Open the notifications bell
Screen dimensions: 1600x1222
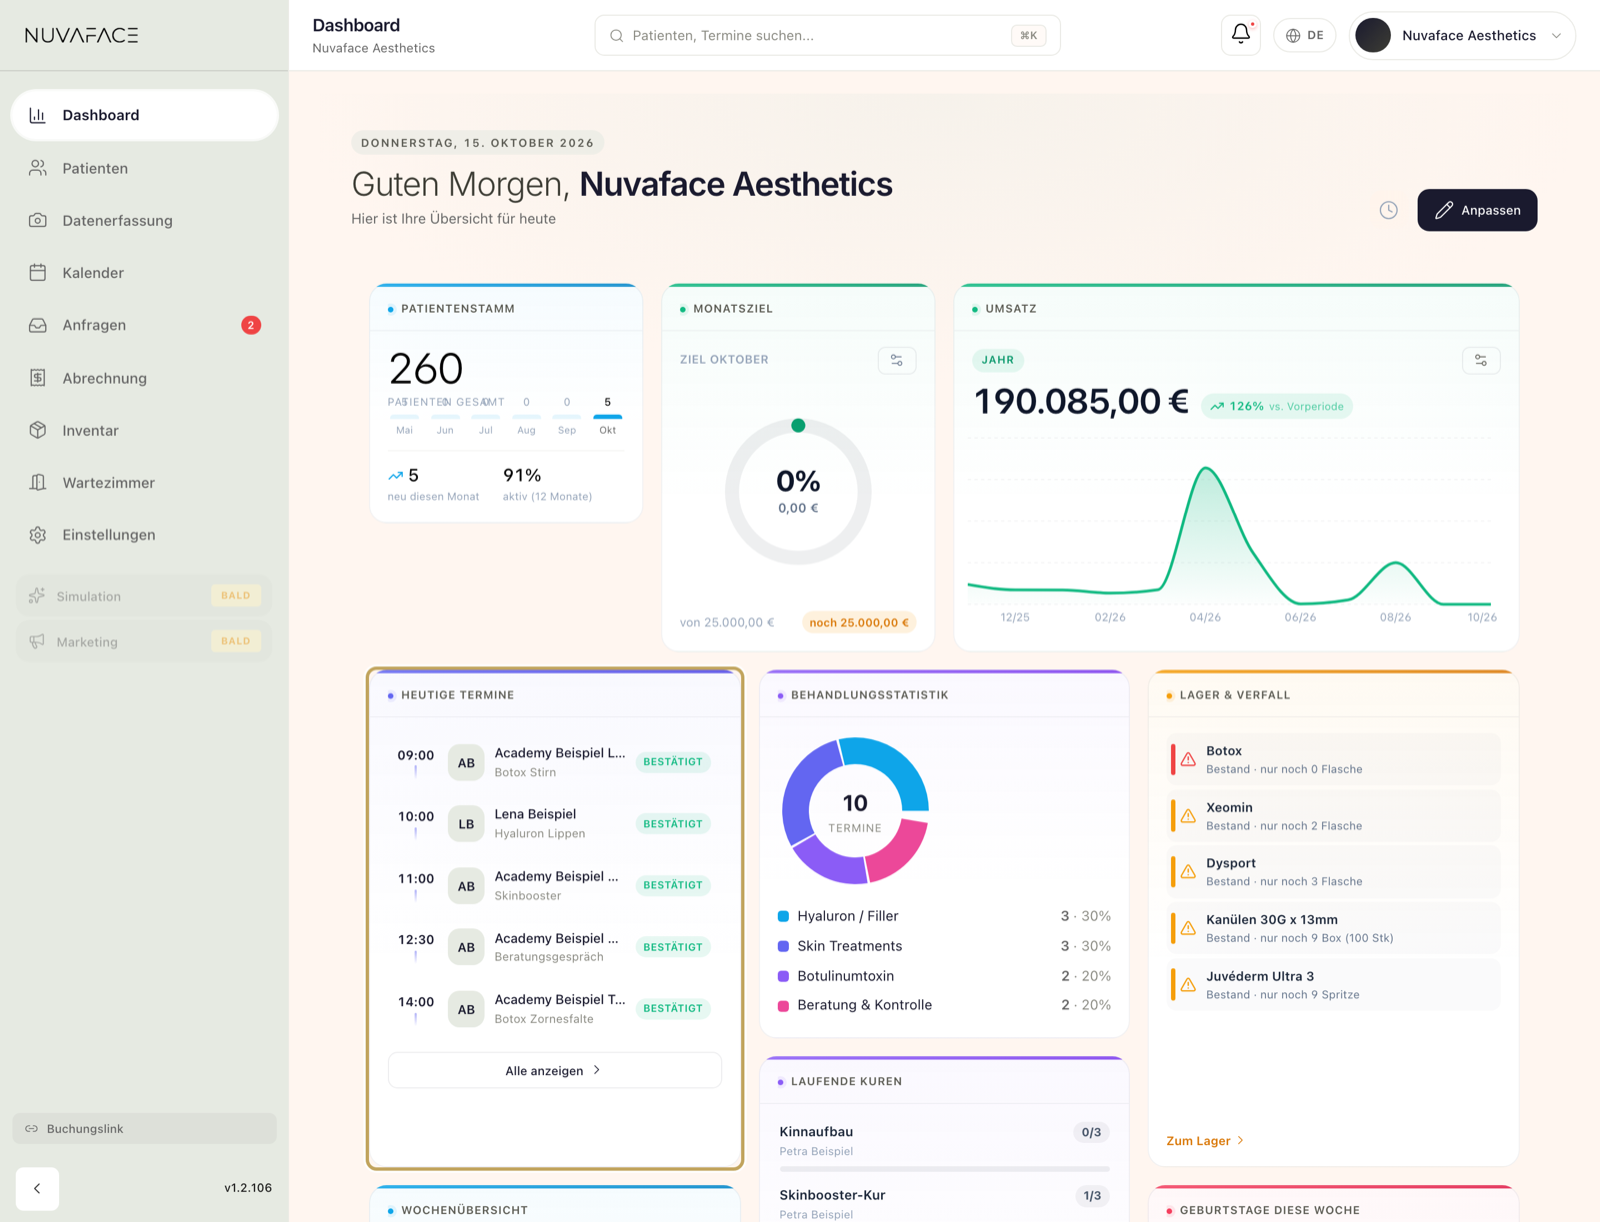tap(1240, 34)
